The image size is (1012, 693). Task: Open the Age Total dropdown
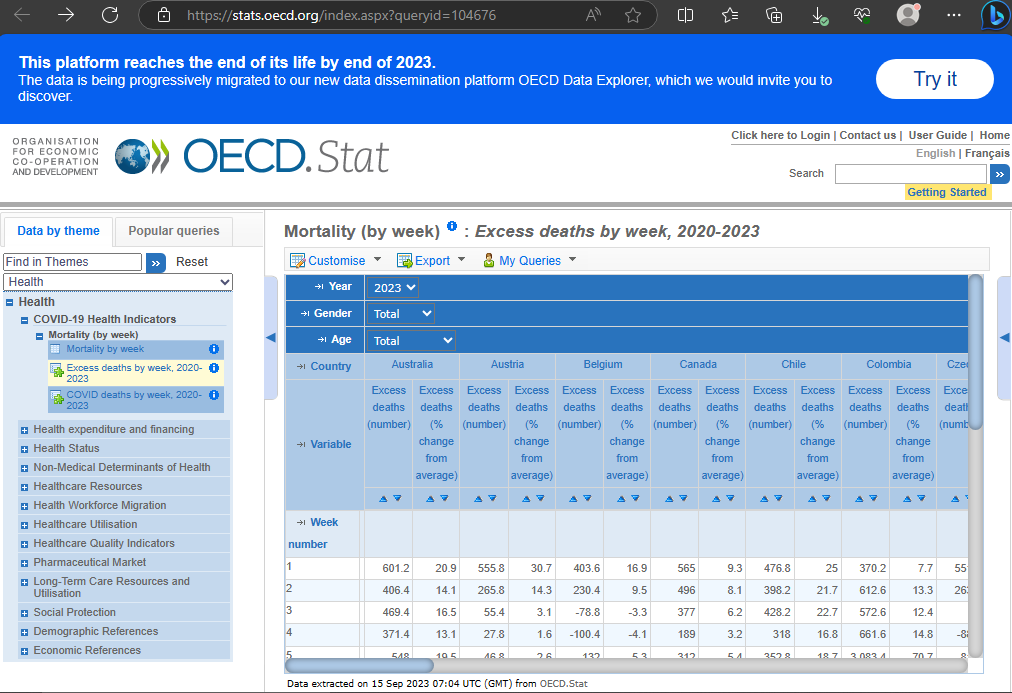click(x=411, y=341)
